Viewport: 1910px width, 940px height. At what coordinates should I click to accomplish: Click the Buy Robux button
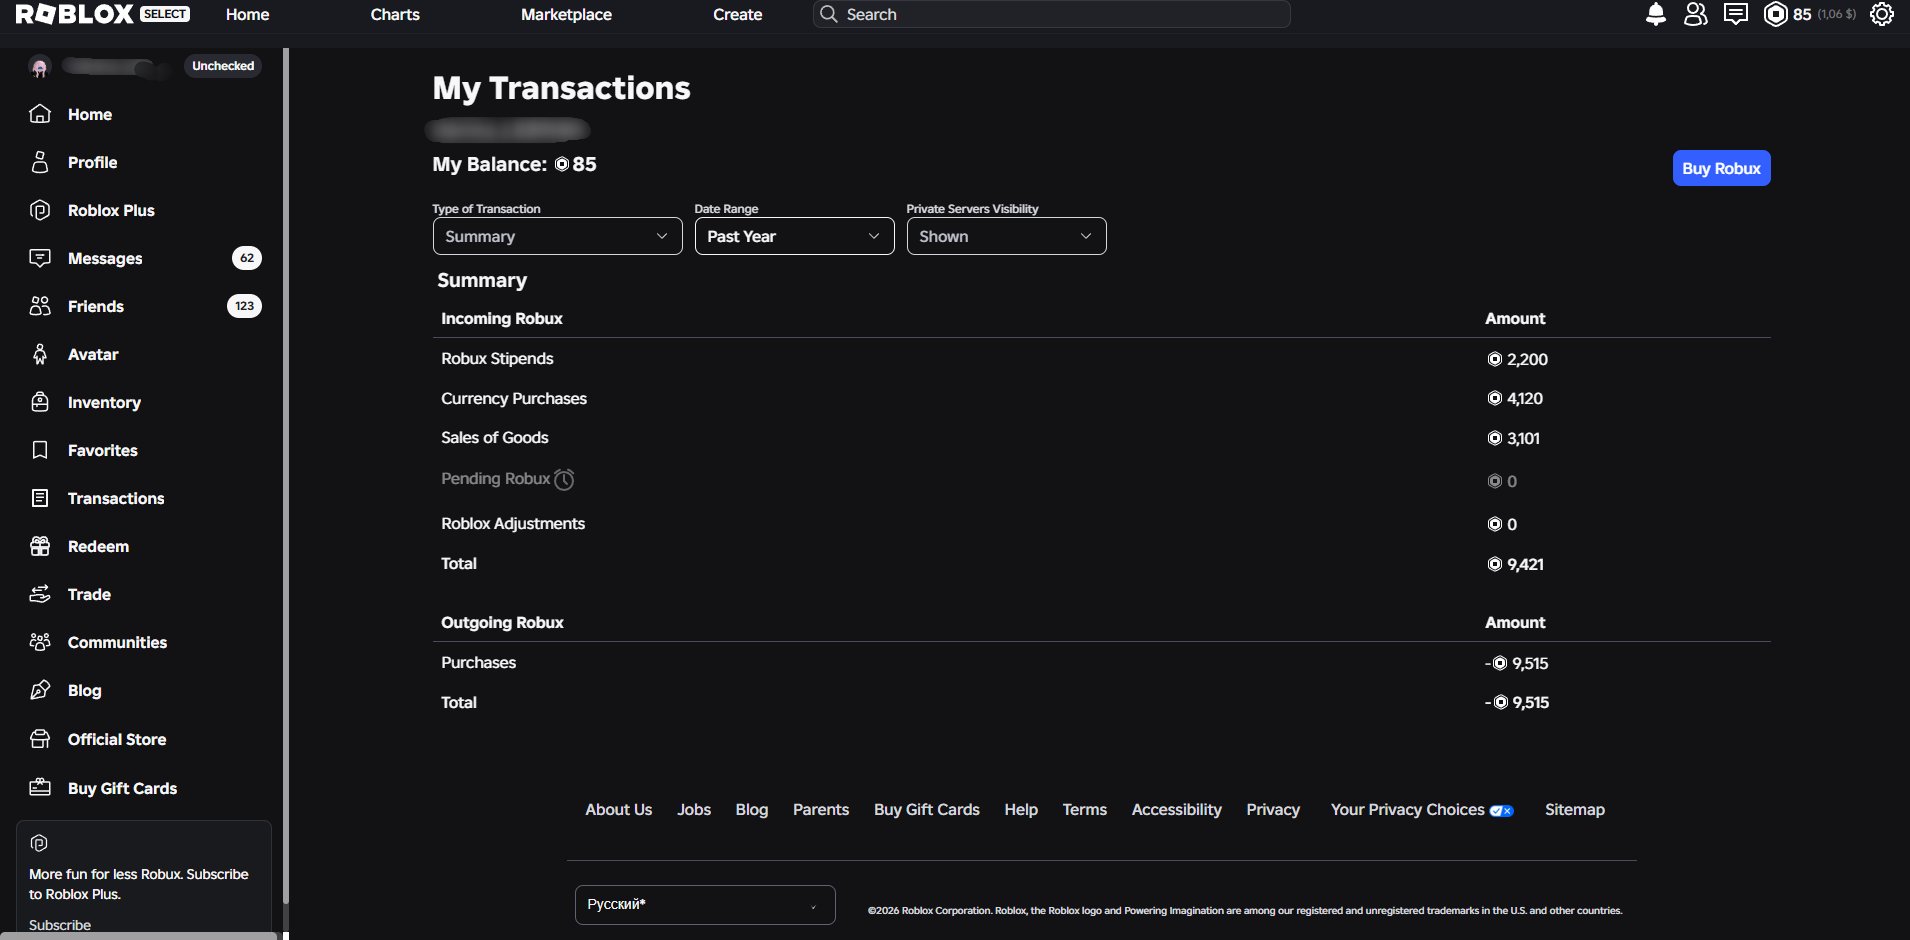[x=1721, y=168]
